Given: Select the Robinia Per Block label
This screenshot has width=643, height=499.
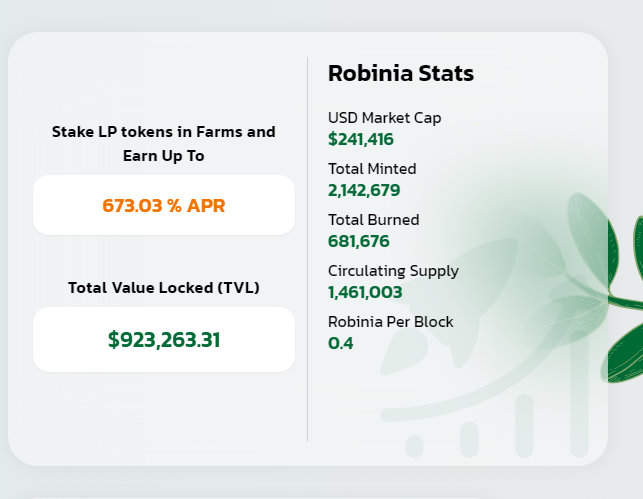Looking at the screenshot, I should click(x=391, y=322).
